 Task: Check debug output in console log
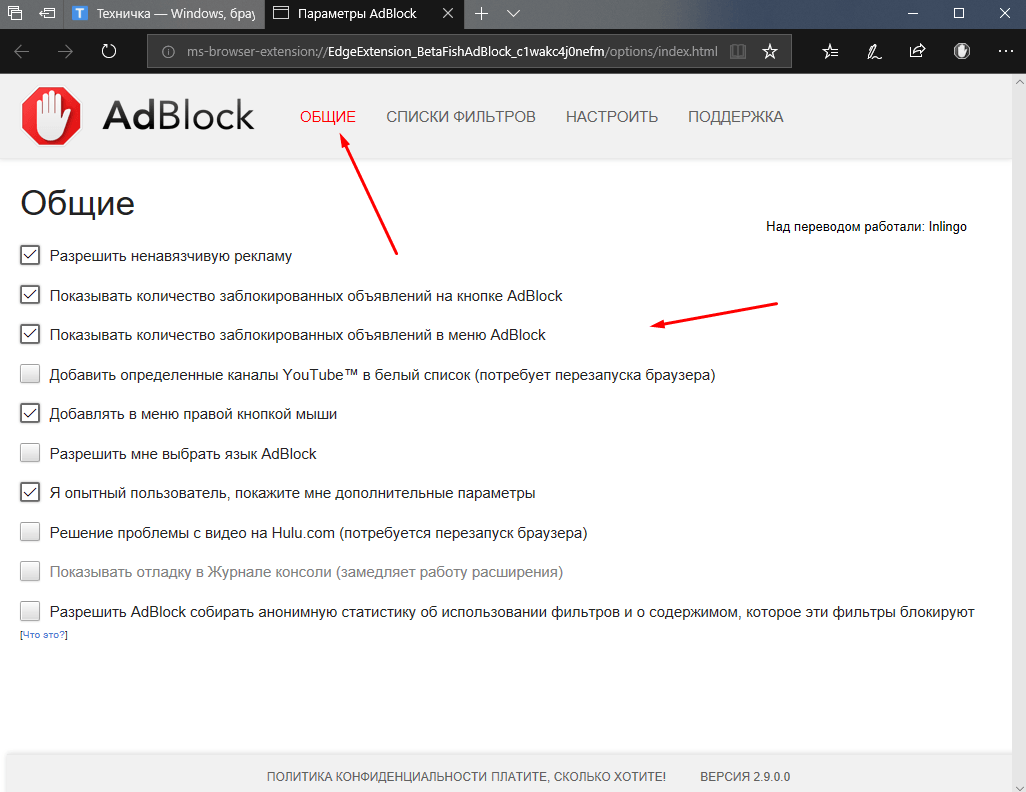coord(30,571)
